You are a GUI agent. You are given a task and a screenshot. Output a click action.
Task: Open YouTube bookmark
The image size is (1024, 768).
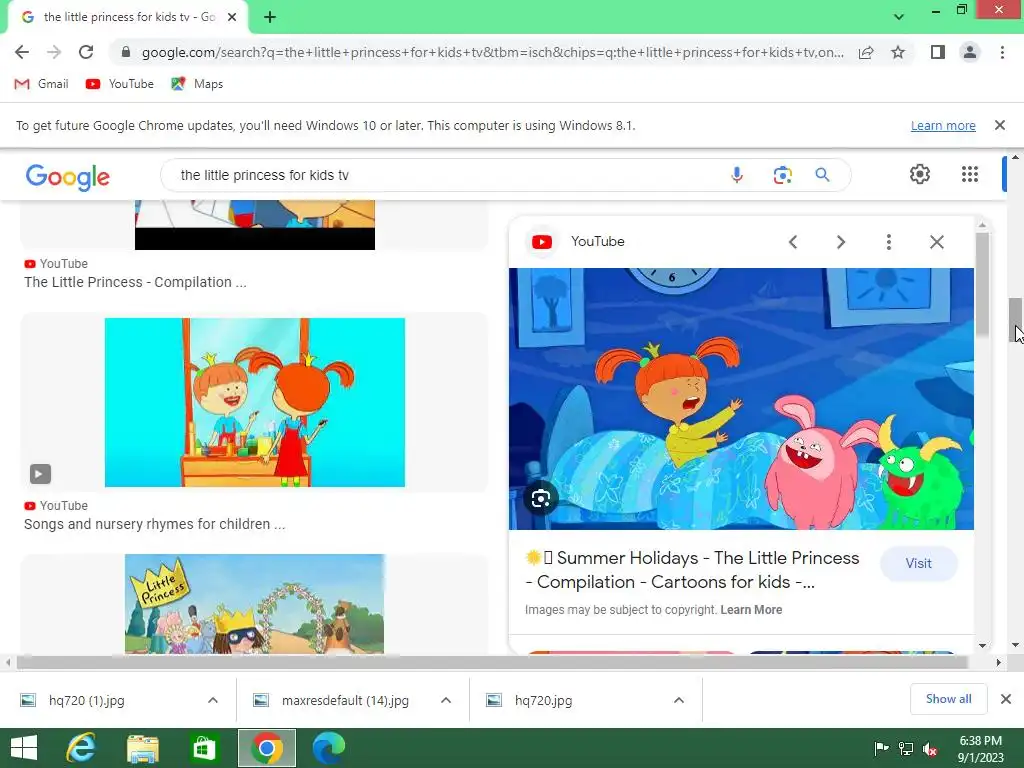click(120, 84)
